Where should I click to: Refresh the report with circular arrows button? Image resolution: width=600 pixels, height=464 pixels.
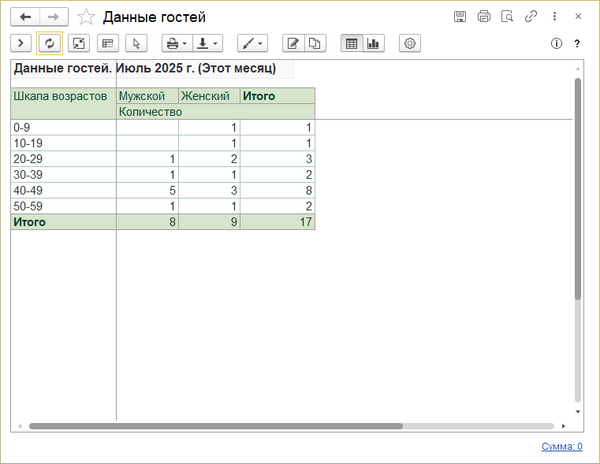(x=50, y=43)
